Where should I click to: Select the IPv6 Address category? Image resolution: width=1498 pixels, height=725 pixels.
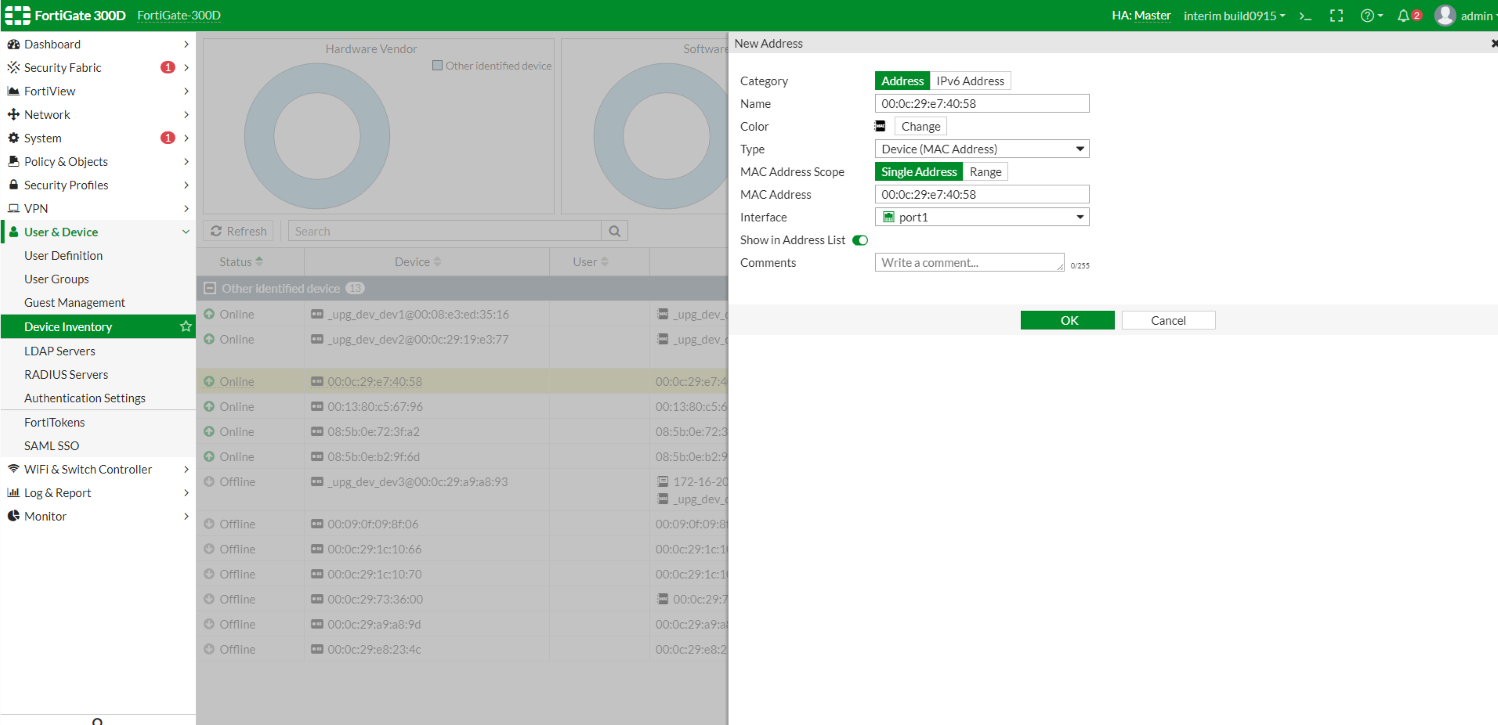pyautogui.click(x=967, y=80)
